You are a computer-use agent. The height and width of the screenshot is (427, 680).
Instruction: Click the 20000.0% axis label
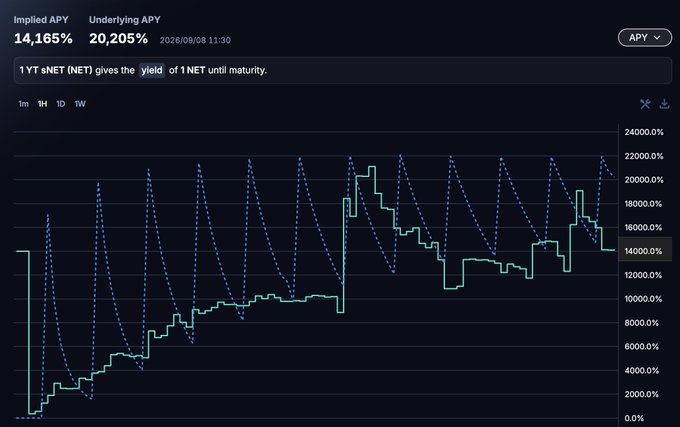click(644, 180)
